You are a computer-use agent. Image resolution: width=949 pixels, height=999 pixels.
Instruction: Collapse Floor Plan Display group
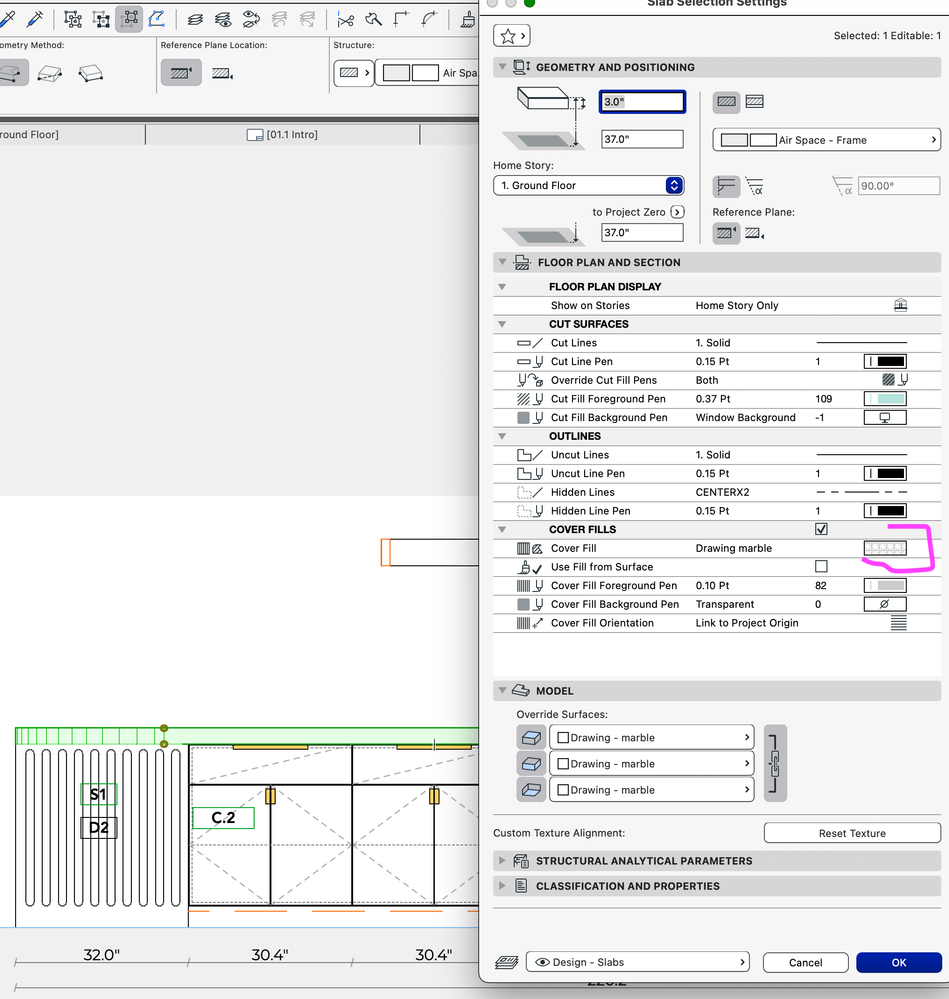tap(503, 287)
